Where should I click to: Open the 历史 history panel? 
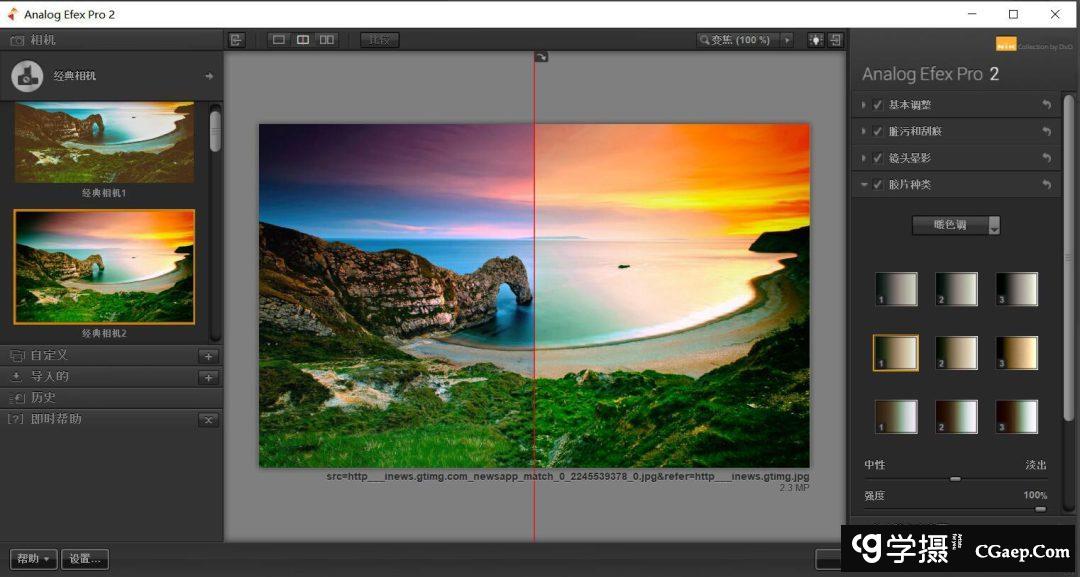click(x=44, y=398)
